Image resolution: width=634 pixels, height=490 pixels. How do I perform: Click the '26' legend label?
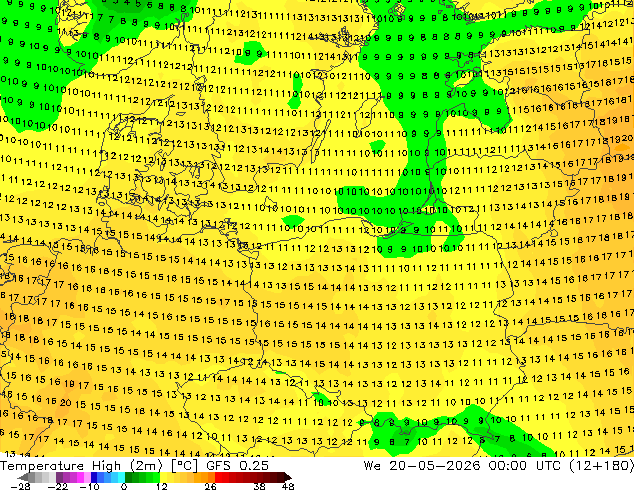210,486
